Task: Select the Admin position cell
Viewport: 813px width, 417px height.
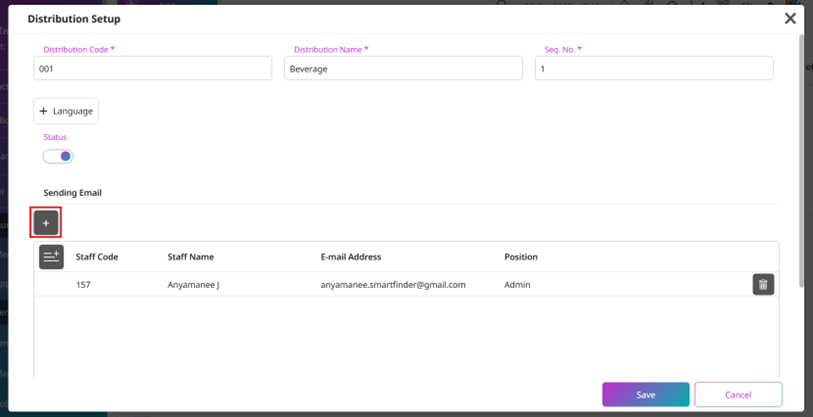Action: [517, 284]
